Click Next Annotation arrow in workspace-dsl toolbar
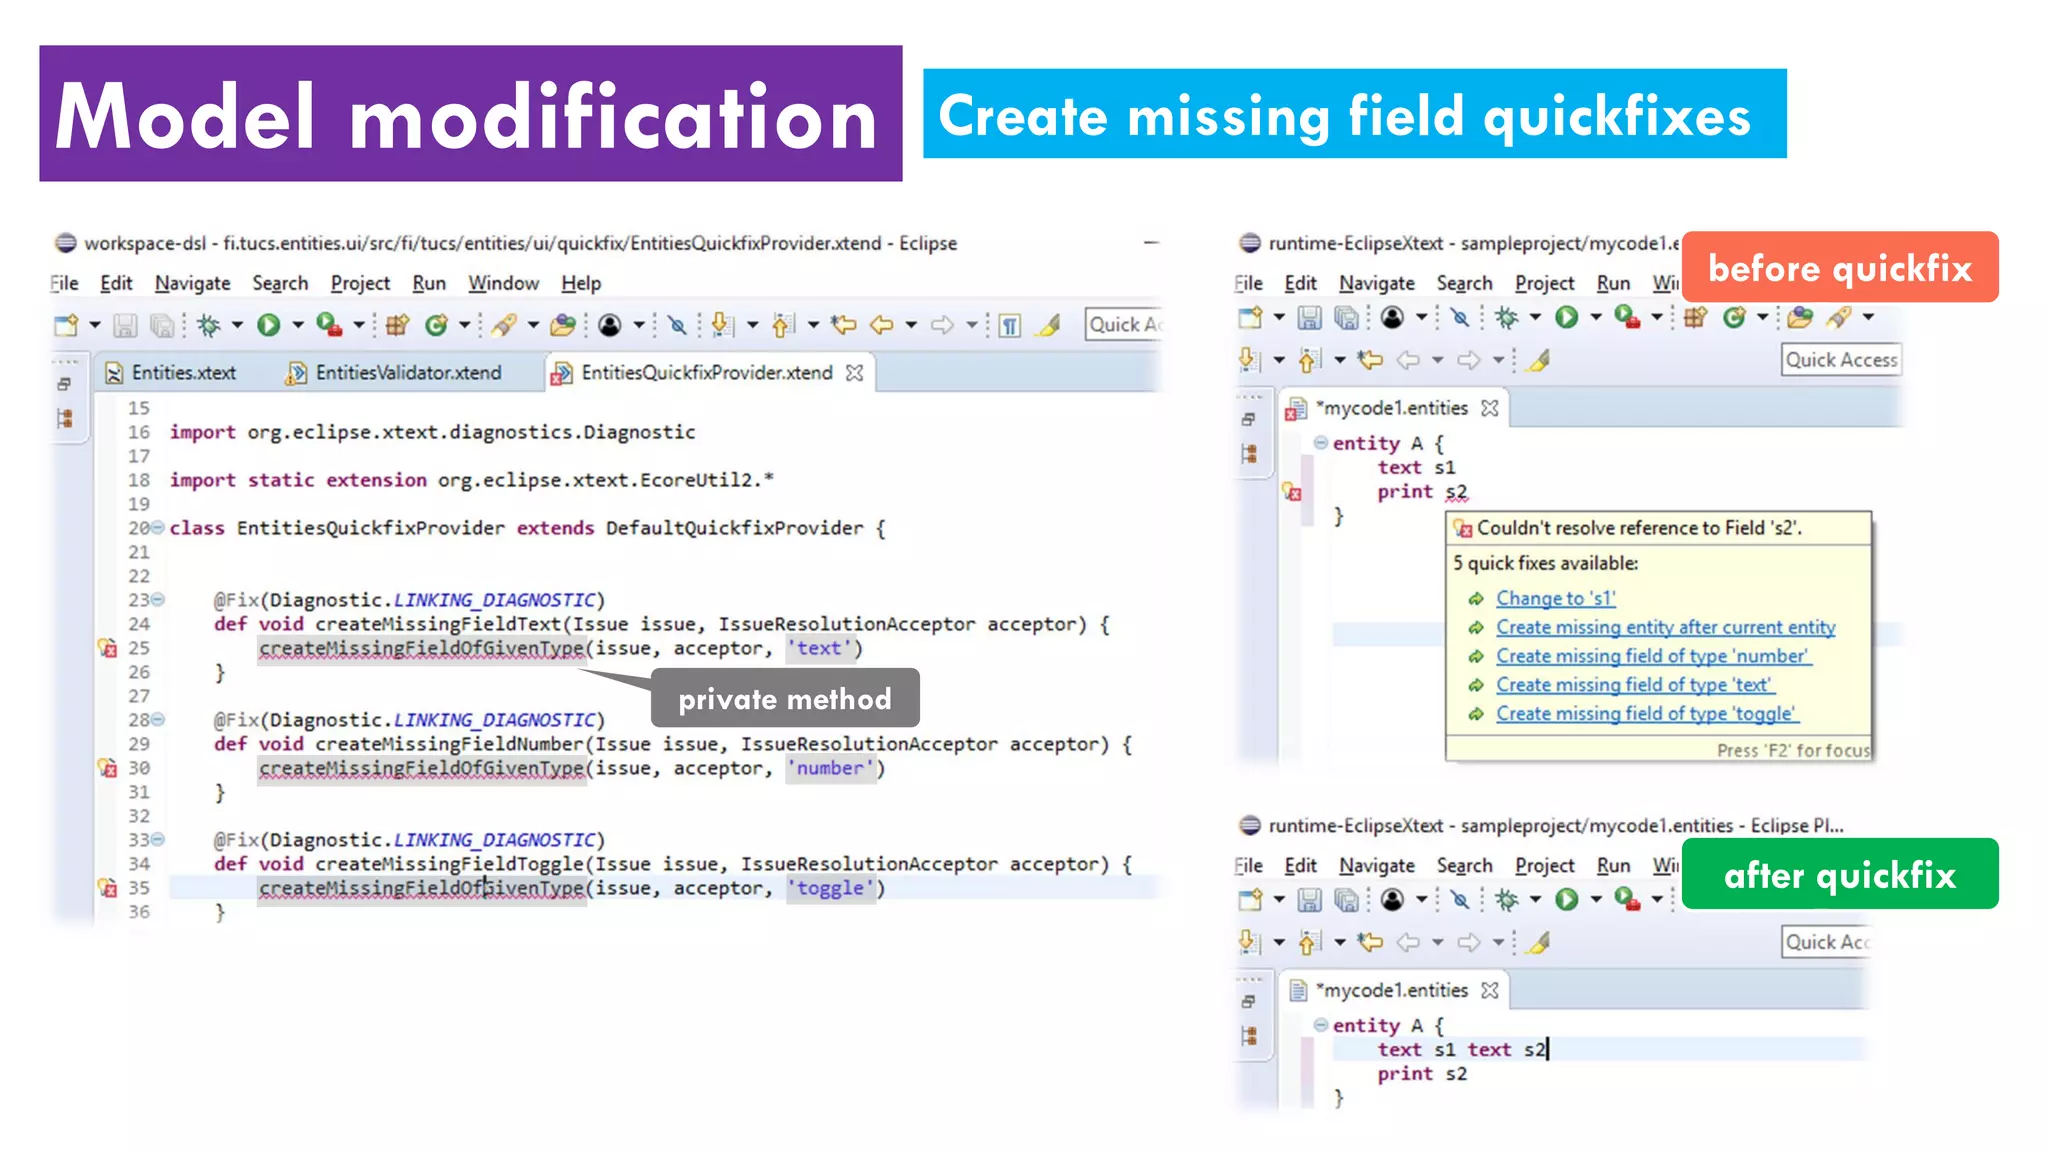This screenshot has width=2048, height=1152. coord(722,325)
